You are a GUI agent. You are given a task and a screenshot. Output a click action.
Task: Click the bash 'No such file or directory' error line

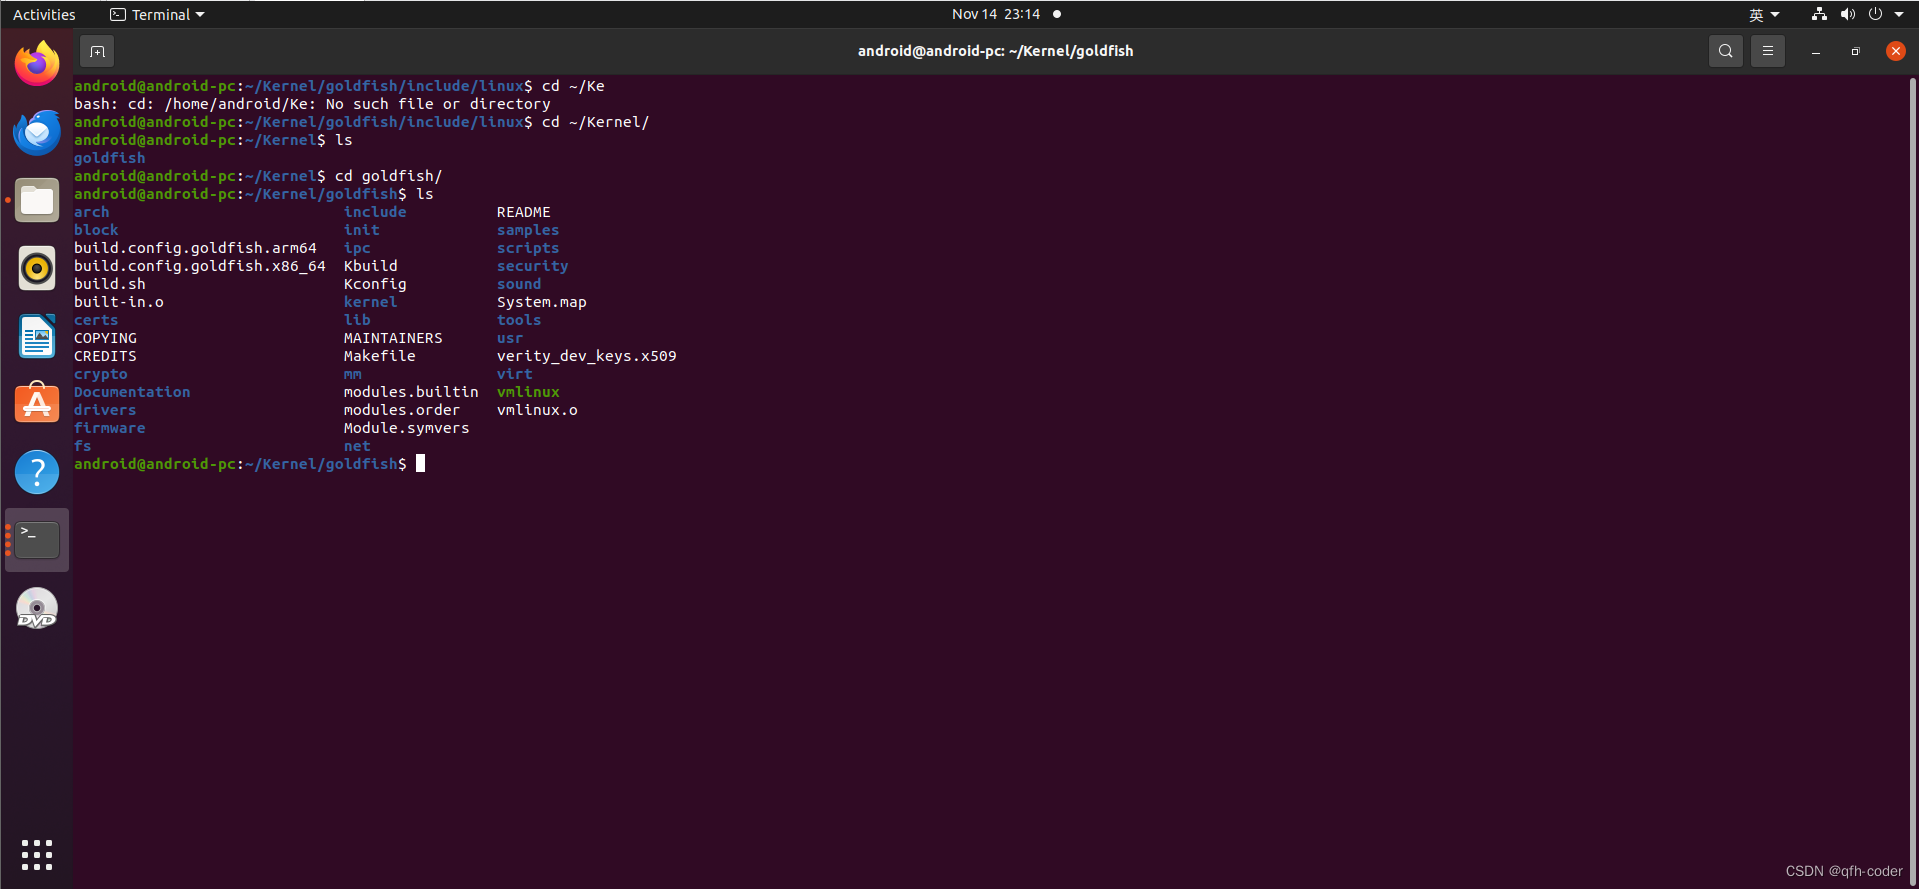pos(312,104)
